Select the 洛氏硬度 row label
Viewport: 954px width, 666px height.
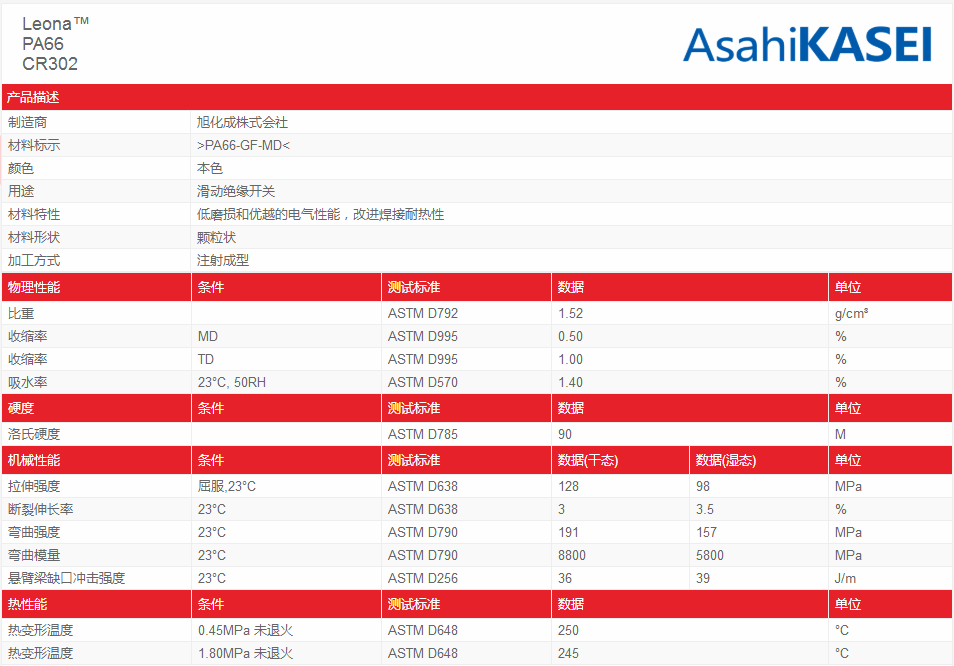34,434
